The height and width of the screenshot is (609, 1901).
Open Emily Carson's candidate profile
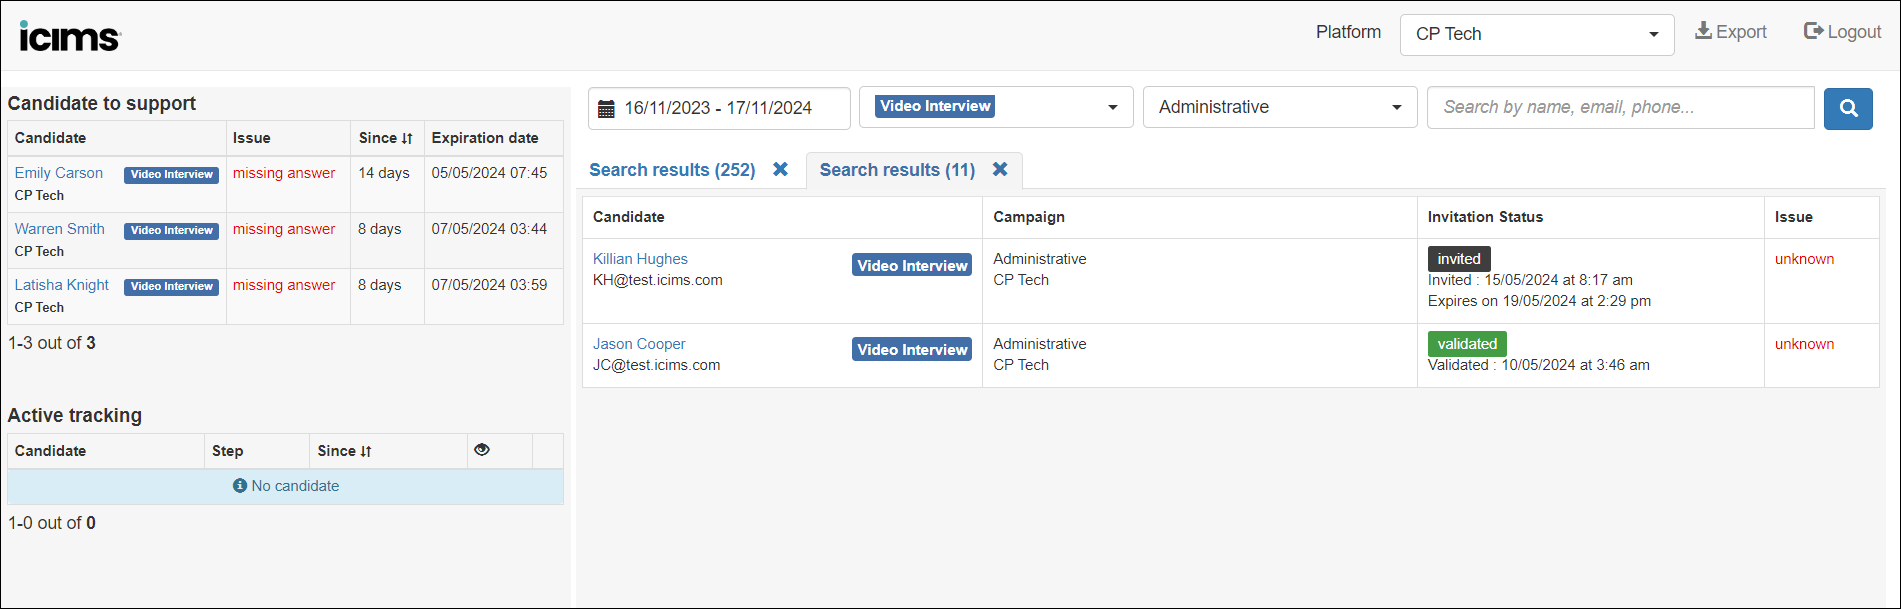click(59, 173)
